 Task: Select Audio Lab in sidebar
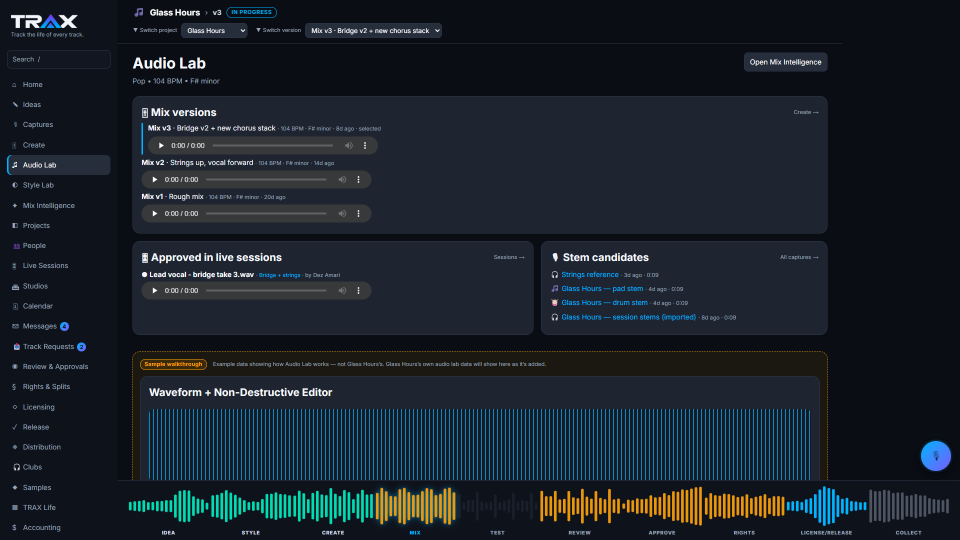(59, 165)
